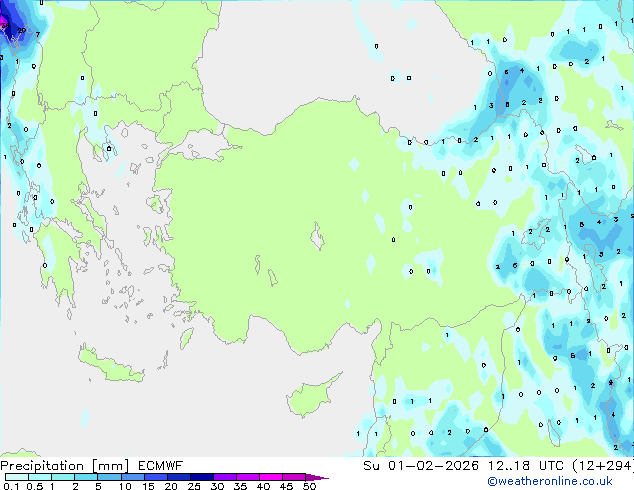Pick the 10–15 mm legend swatch
The height and width of the screenshot is (490, 634).
click(x=132, y=477)
